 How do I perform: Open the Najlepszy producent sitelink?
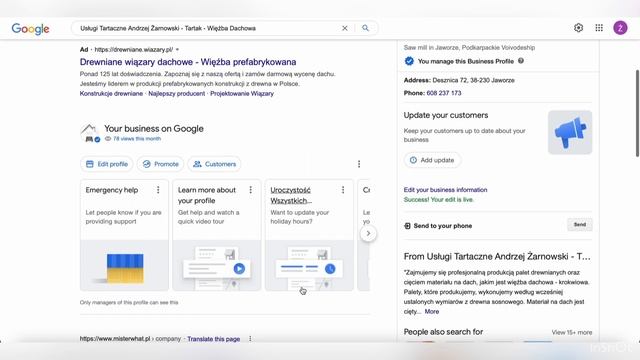click(176, 93)
